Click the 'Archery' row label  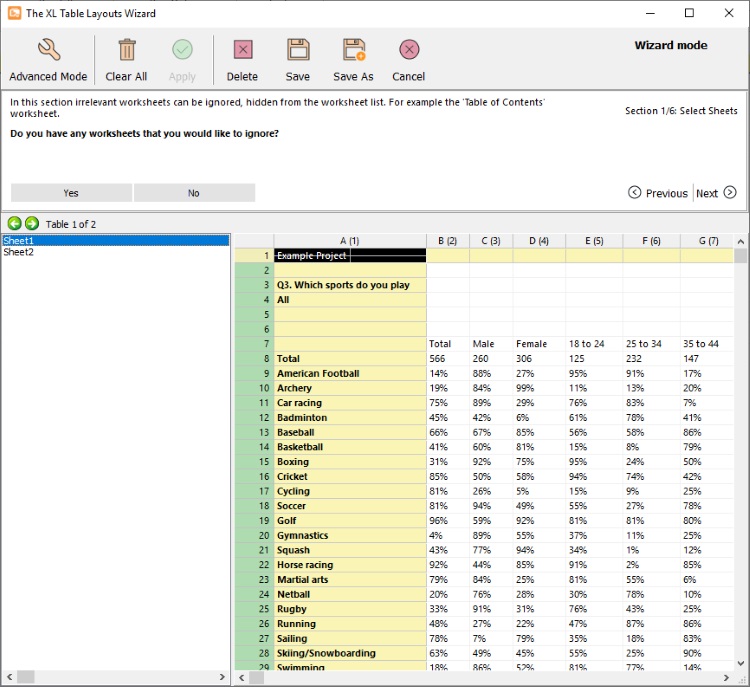[350, 388]
